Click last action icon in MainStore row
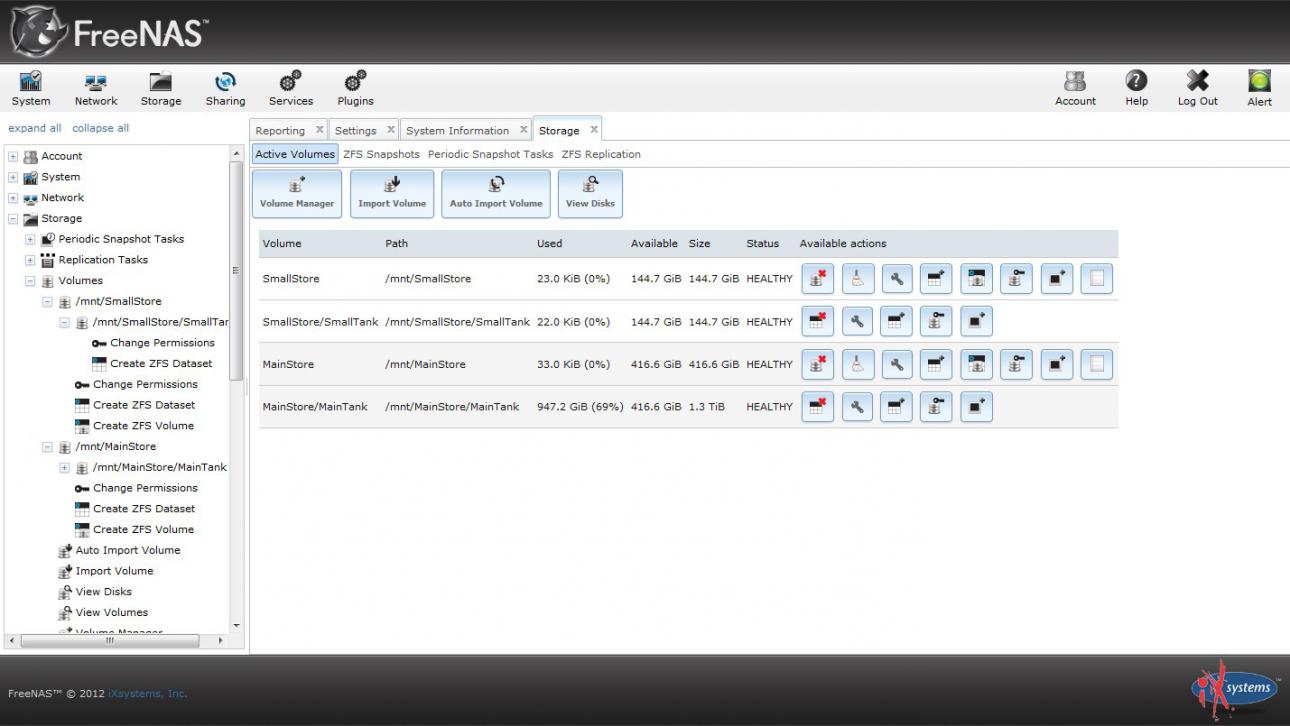Screen dimensions: 1290x726 pyautogui.click(x=1096, y=365)
